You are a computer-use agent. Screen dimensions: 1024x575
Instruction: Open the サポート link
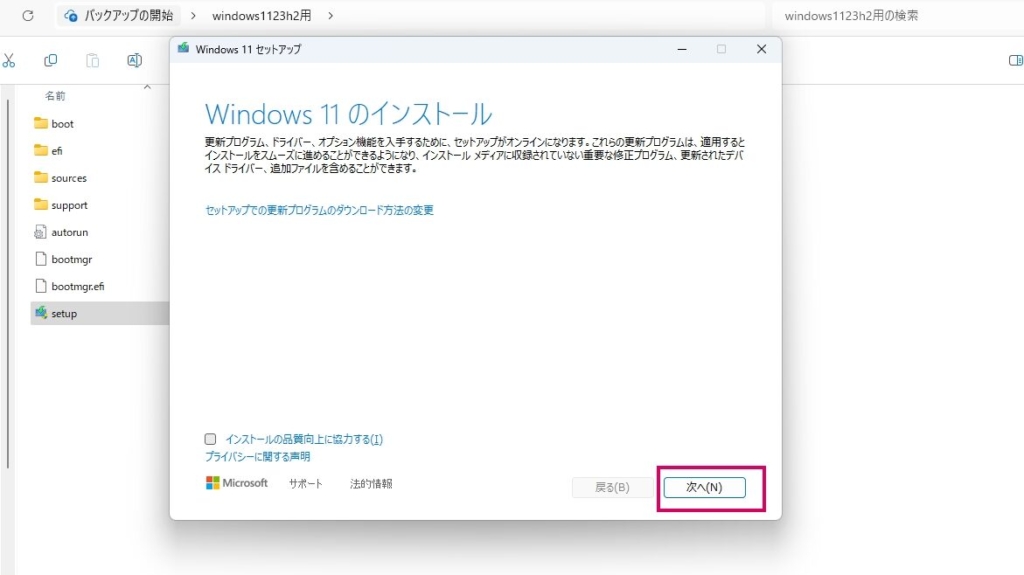click(x=306, y=484)
